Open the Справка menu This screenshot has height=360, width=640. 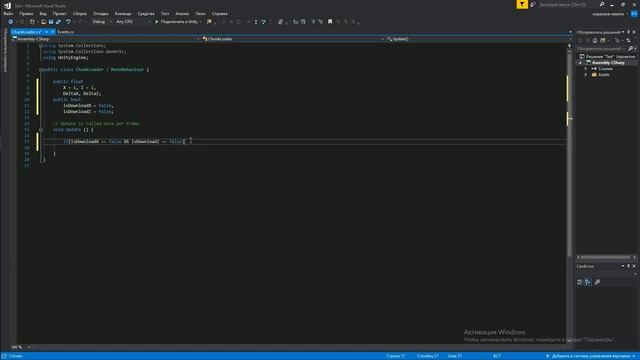coord(220,13)
